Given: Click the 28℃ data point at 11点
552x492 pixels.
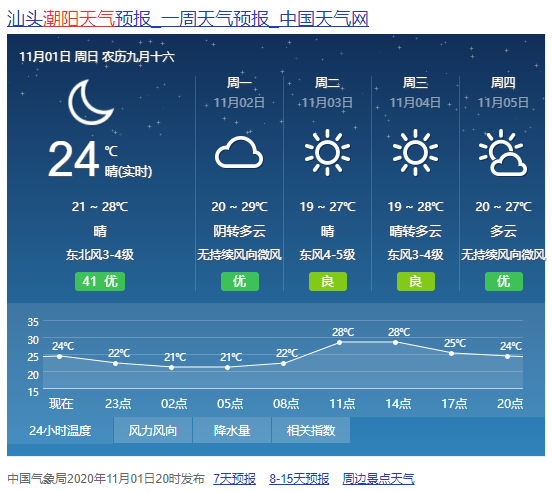Looking at the screenshot, I should pos(339,342).
